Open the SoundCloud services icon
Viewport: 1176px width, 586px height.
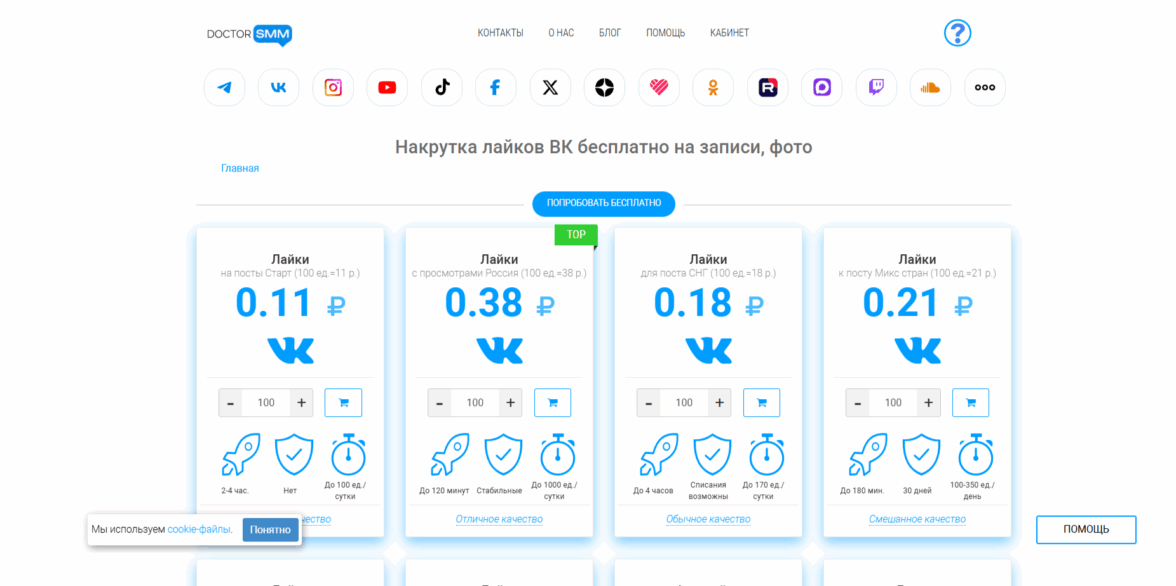coord(931,88)
